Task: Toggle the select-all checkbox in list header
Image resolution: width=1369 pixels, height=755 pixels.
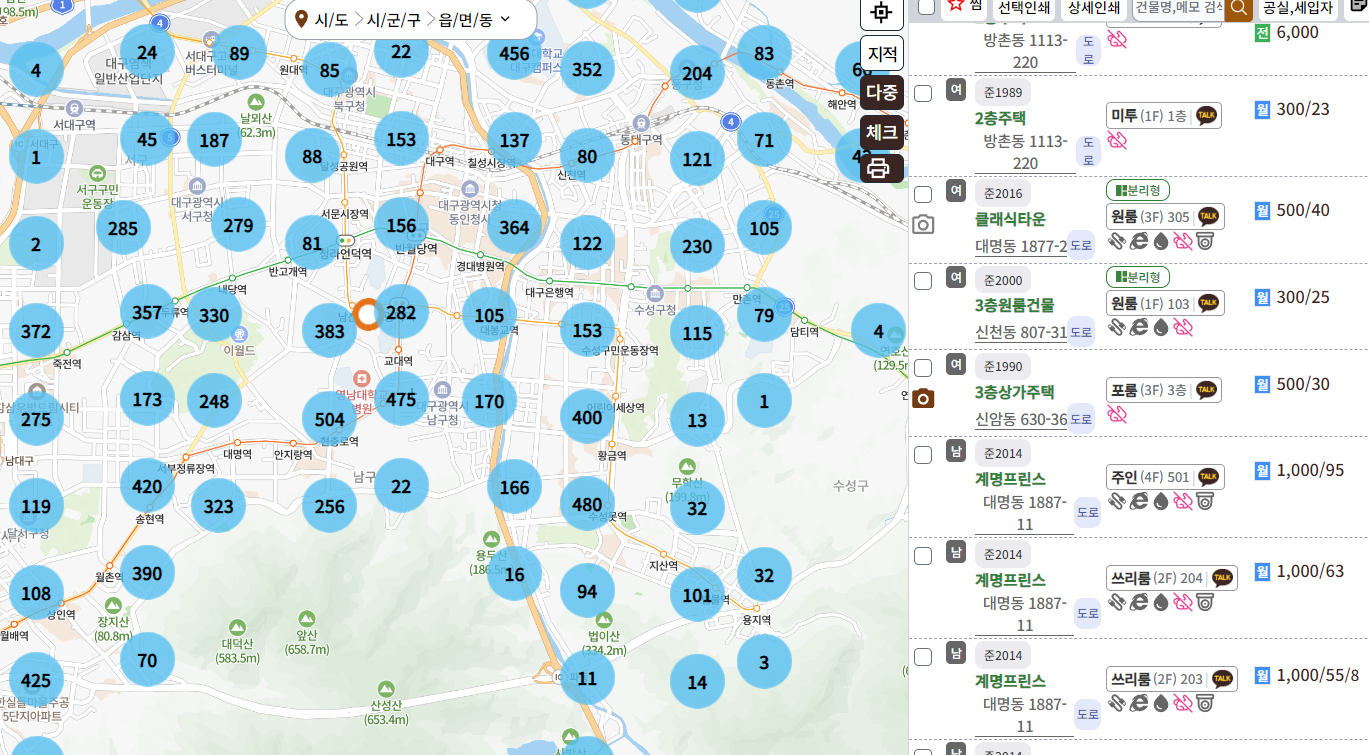Action: click(926, 7)
